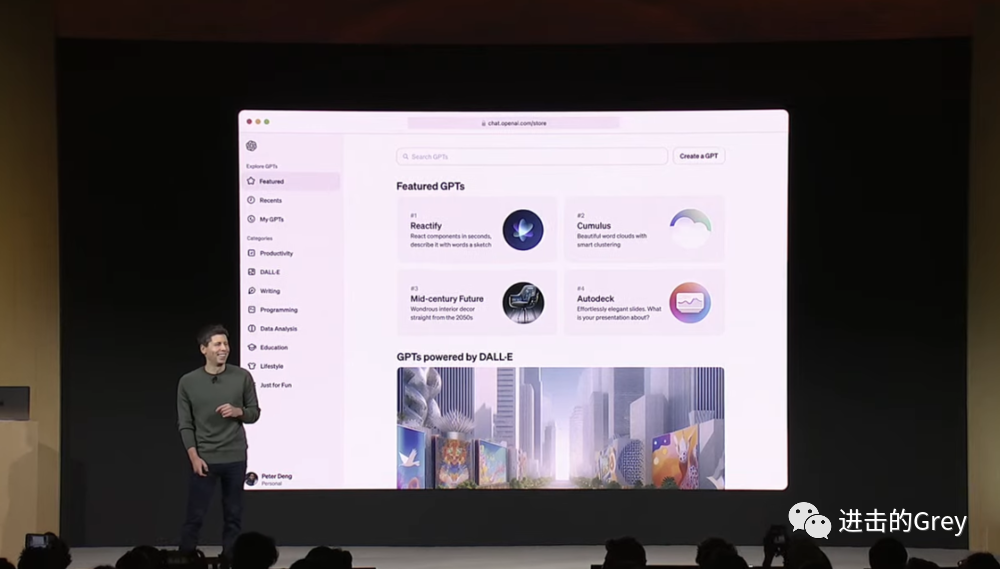Click 'React components in seconds' description
The width and height of the screenshot is (1000, 569).
[x=451, y=240]
